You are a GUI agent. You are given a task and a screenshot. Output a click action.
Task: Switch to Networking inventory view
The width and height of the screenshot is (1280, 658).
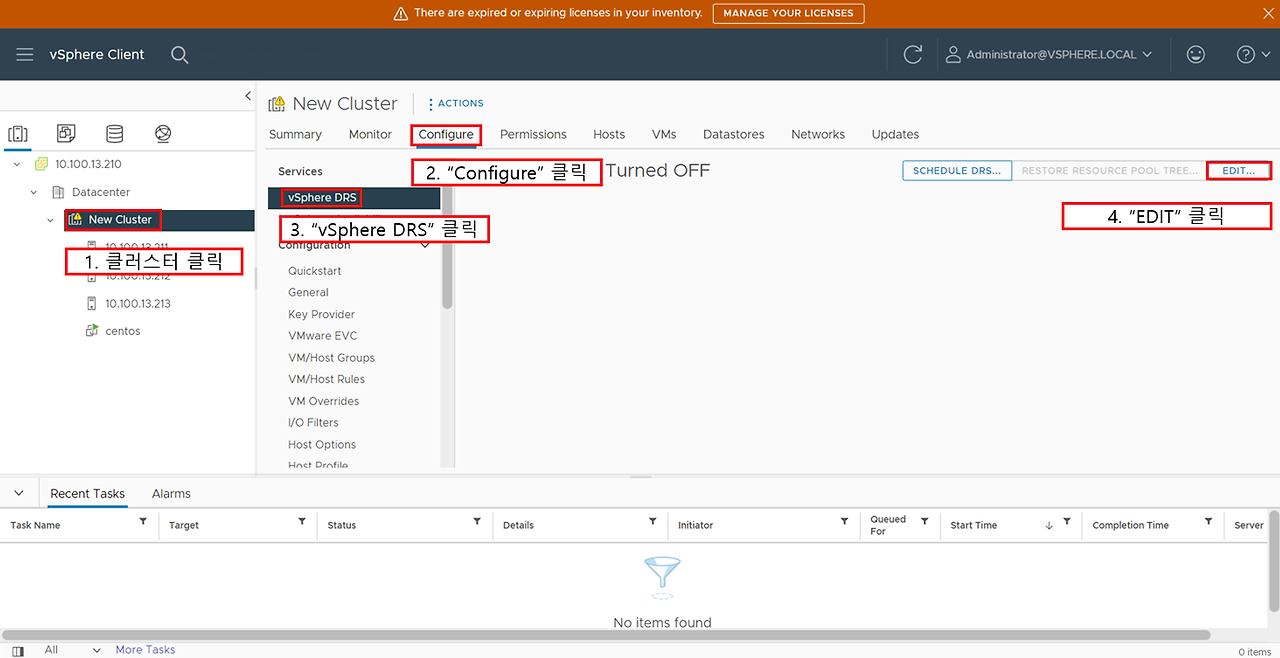(163, 134)
